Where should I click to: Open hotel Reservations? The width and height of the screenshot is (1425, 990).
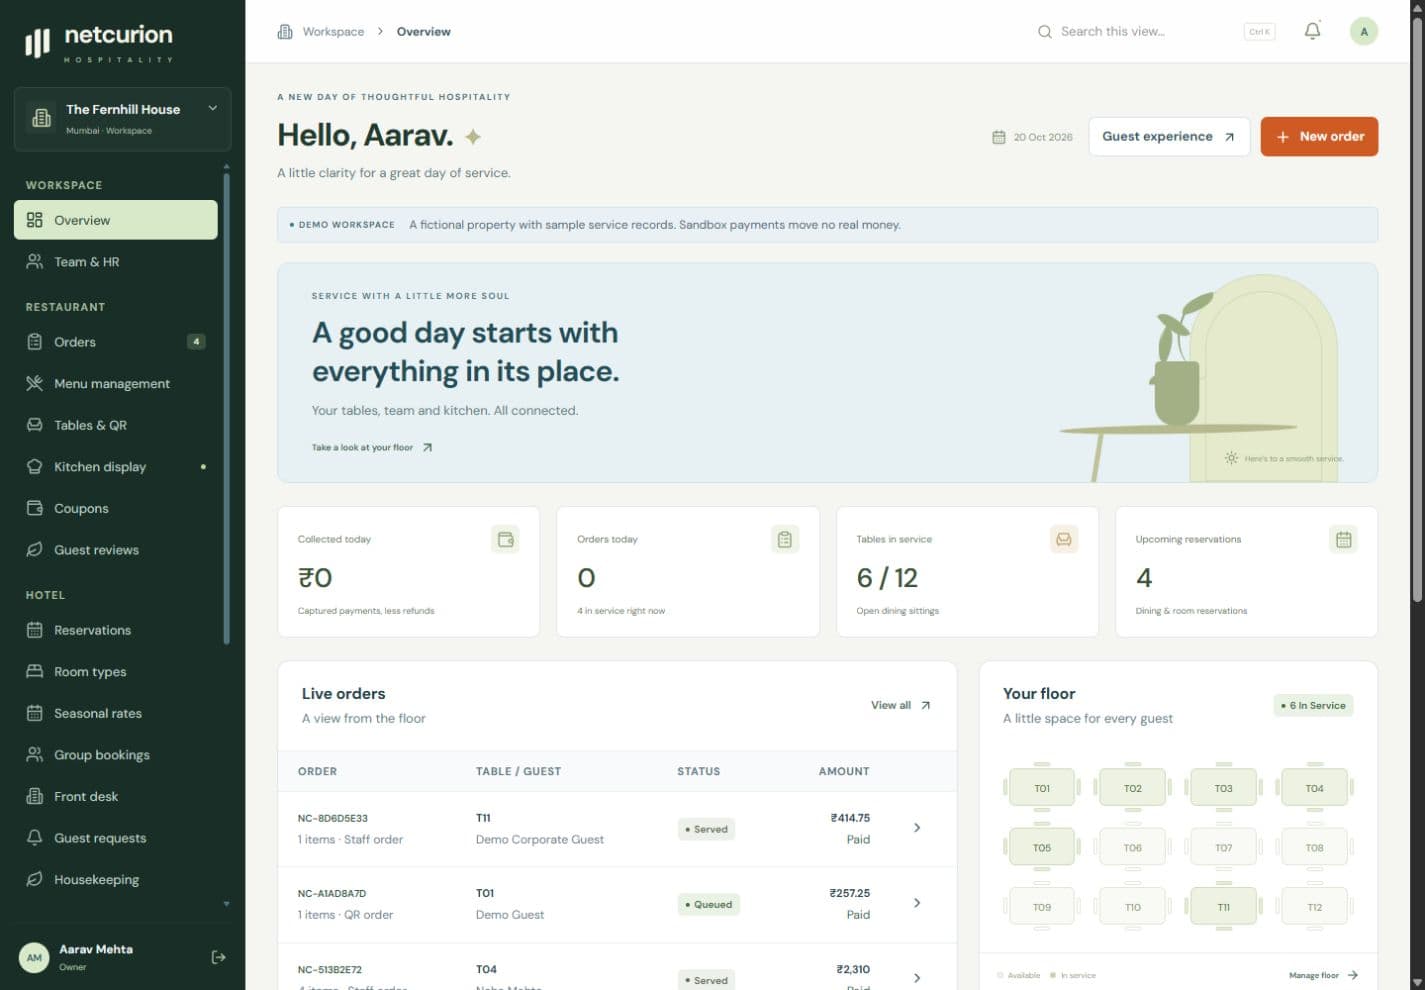click(116, 630)
